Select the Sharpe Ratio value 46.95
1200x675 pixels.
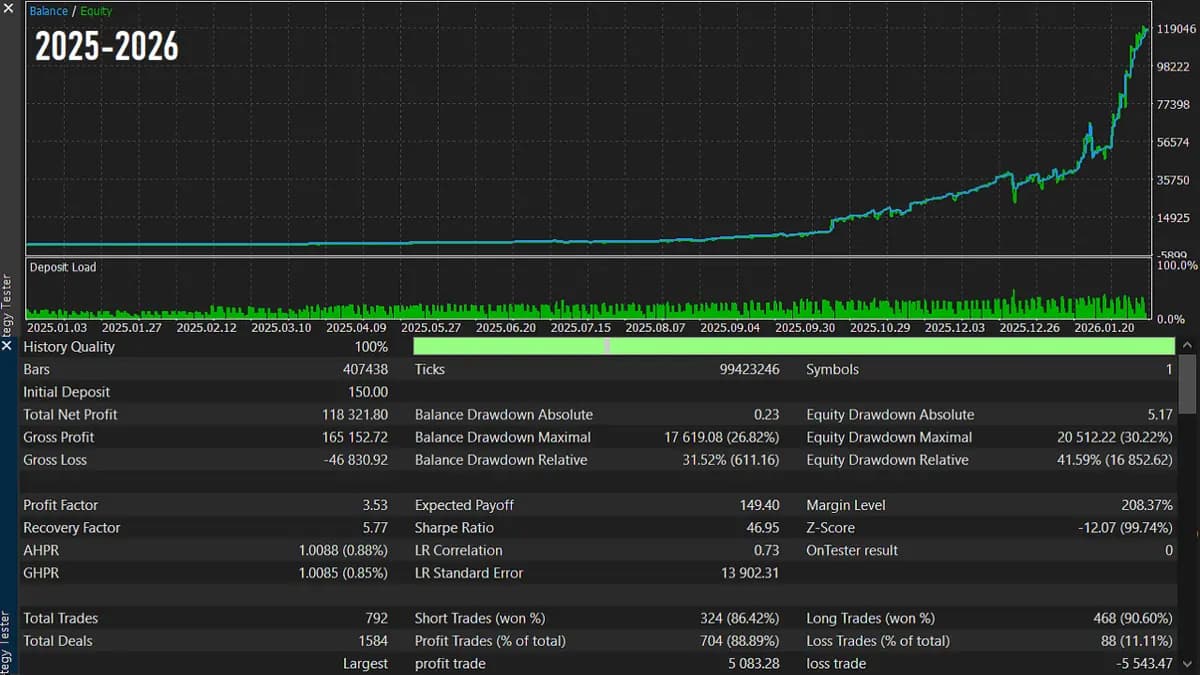[763, 528]
